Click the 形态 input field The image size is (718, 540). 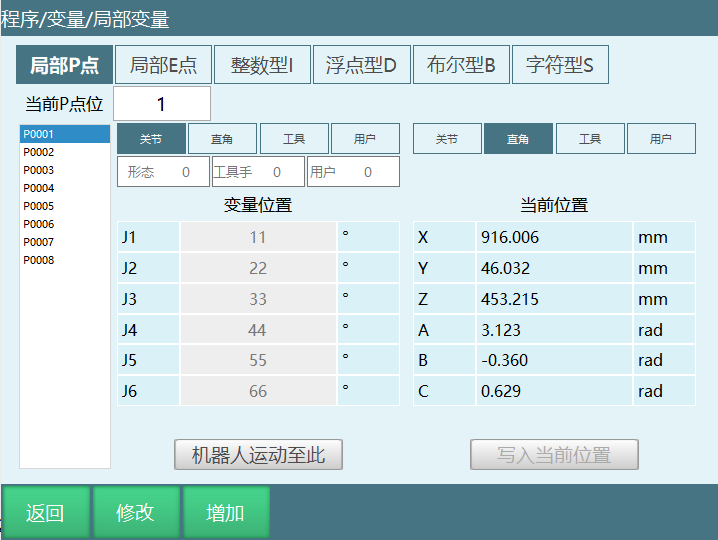coord(164,172)
